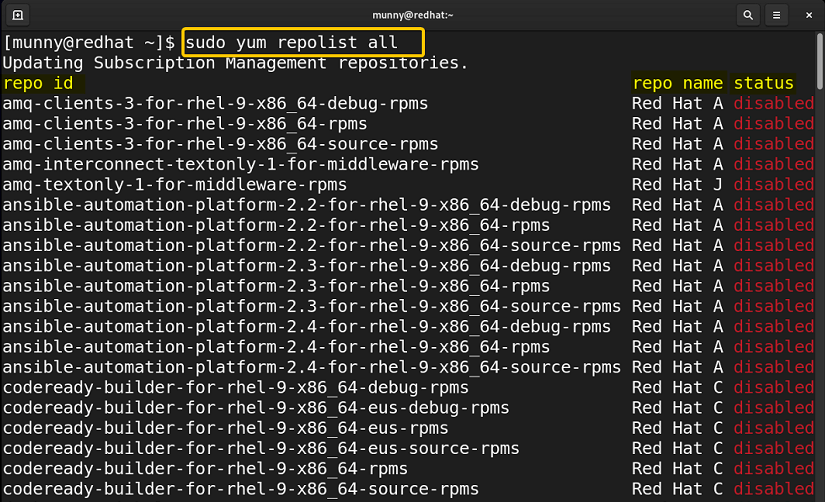Select codeready-builder-for-rhel-9-x86_64-rpms repo id
The image size is (825, 502).
coord(205,469)
